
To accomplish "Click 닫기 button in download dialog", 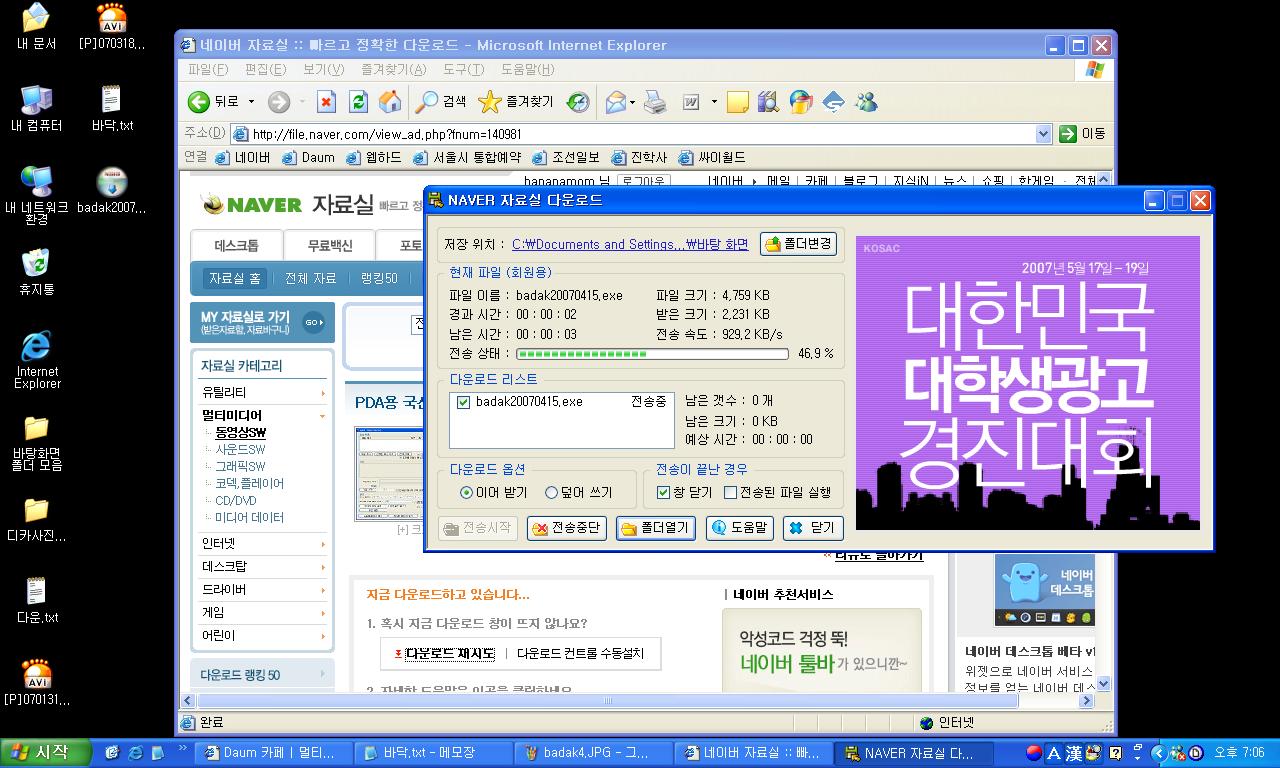I will pos(813,528).
